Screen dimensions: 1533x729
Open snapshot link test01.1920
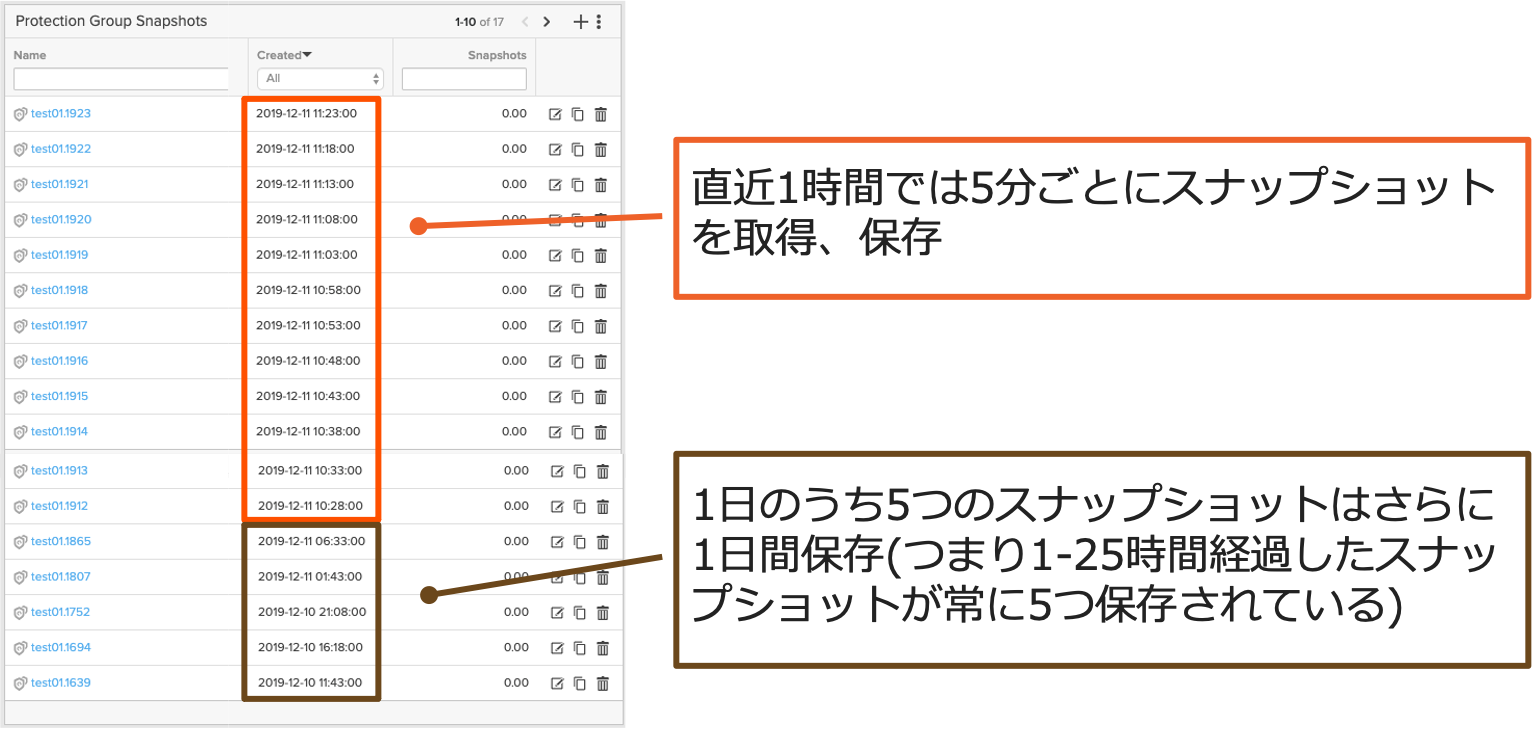coord(61,220)
